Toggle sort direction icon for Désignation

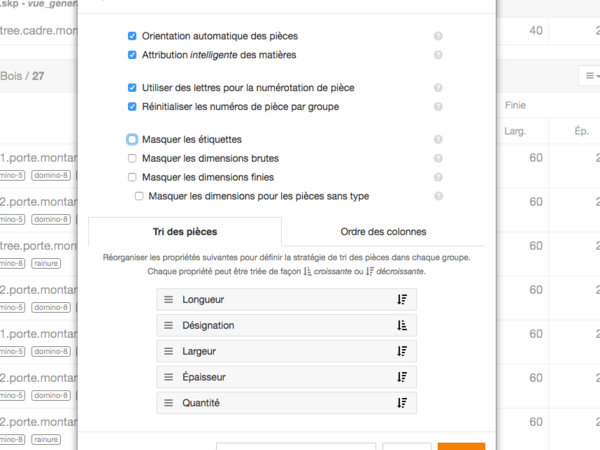pos(402,325)
